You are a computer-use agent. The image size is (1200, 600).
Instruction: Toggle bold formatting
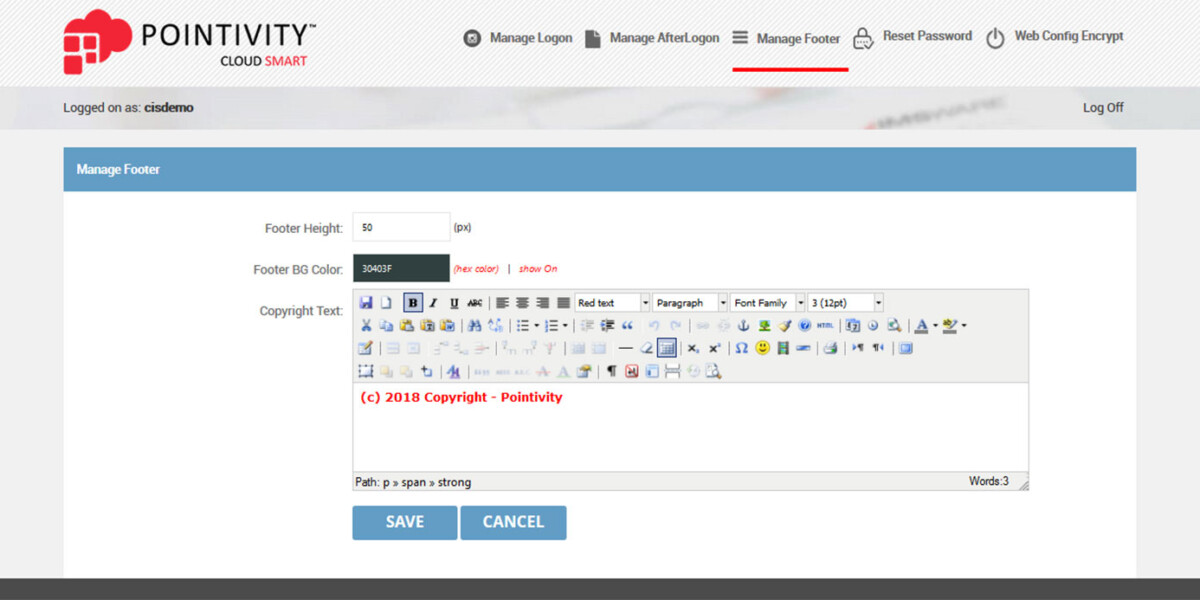413,303
